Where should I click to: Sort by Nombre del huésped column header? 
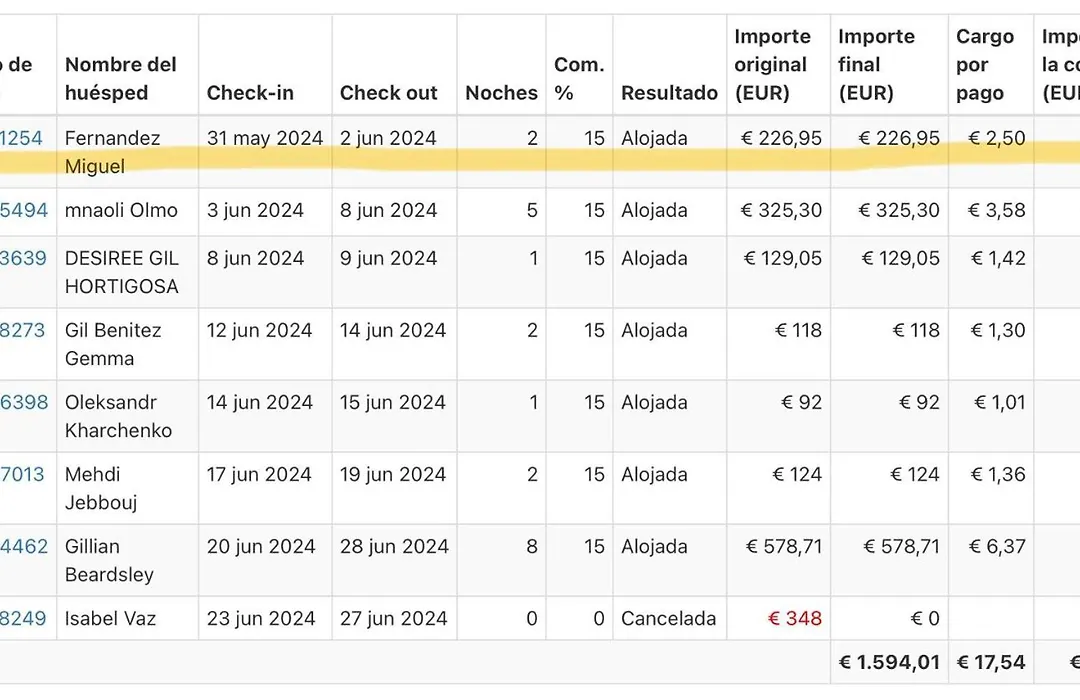121,79
